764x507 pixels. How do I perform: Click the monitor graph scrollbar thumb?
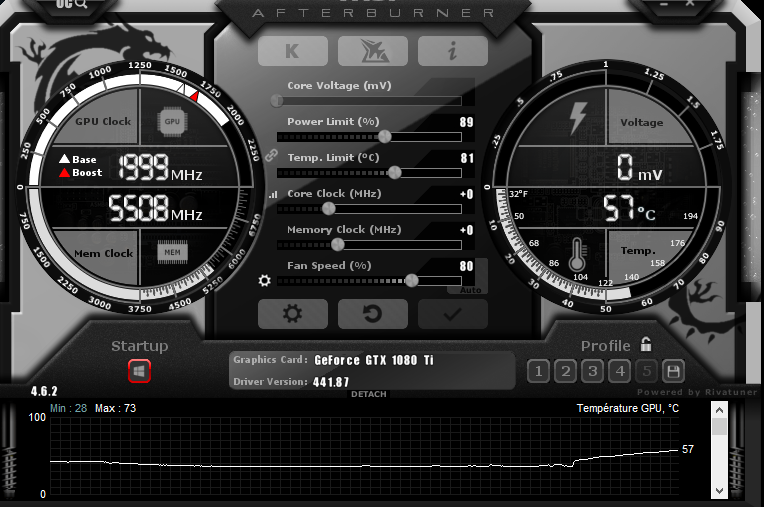[x=719, y=427]
